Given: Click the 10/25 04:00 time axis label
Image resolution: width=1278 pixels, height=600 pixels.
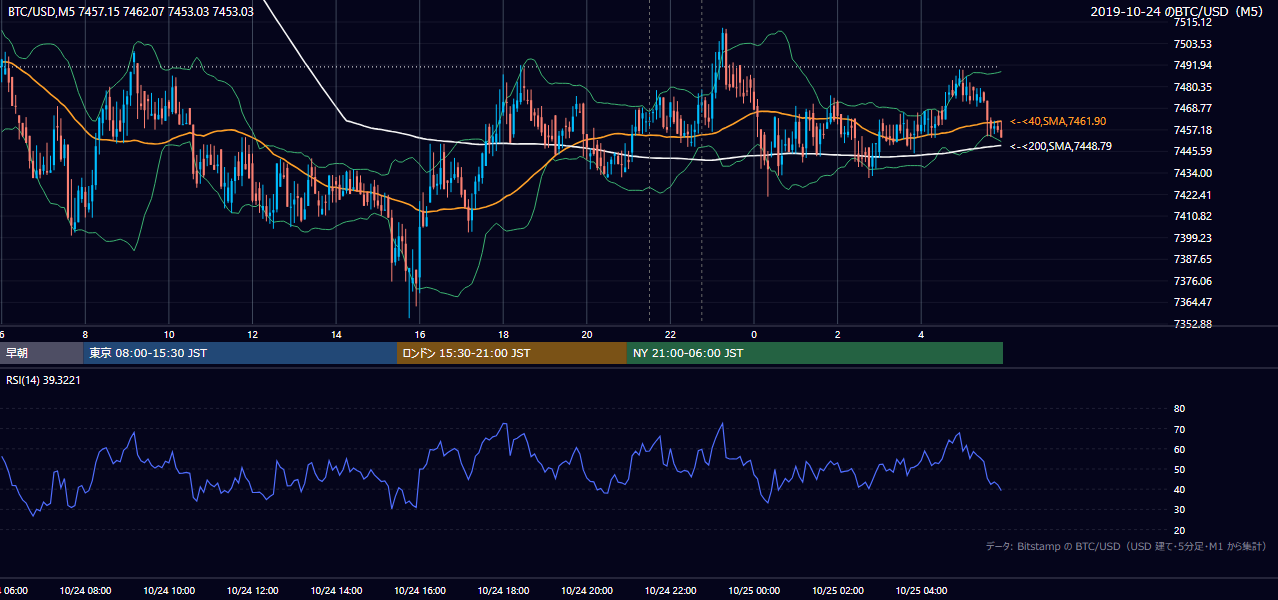Looking at the screenshot, I should (x=921, y=591).
